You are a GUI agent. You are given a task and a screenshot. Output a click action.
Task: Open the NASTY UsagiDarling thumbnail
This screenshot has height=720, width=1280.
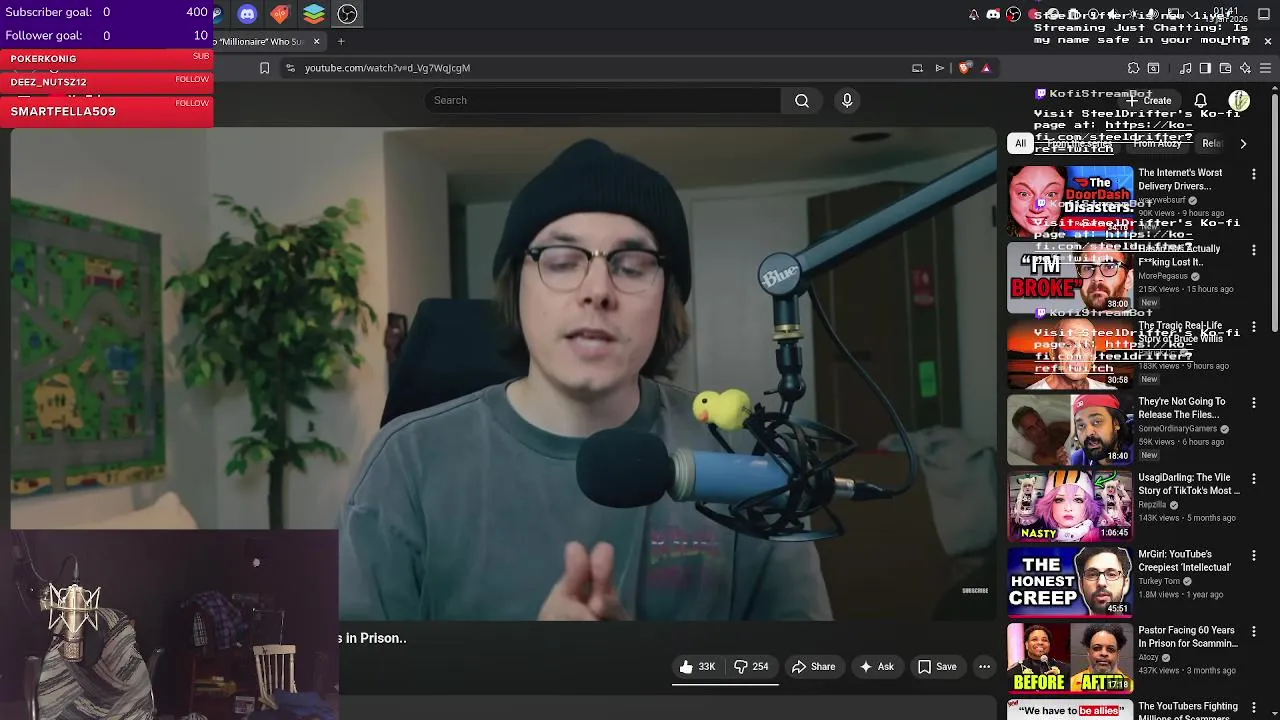tap(1070, 506)
